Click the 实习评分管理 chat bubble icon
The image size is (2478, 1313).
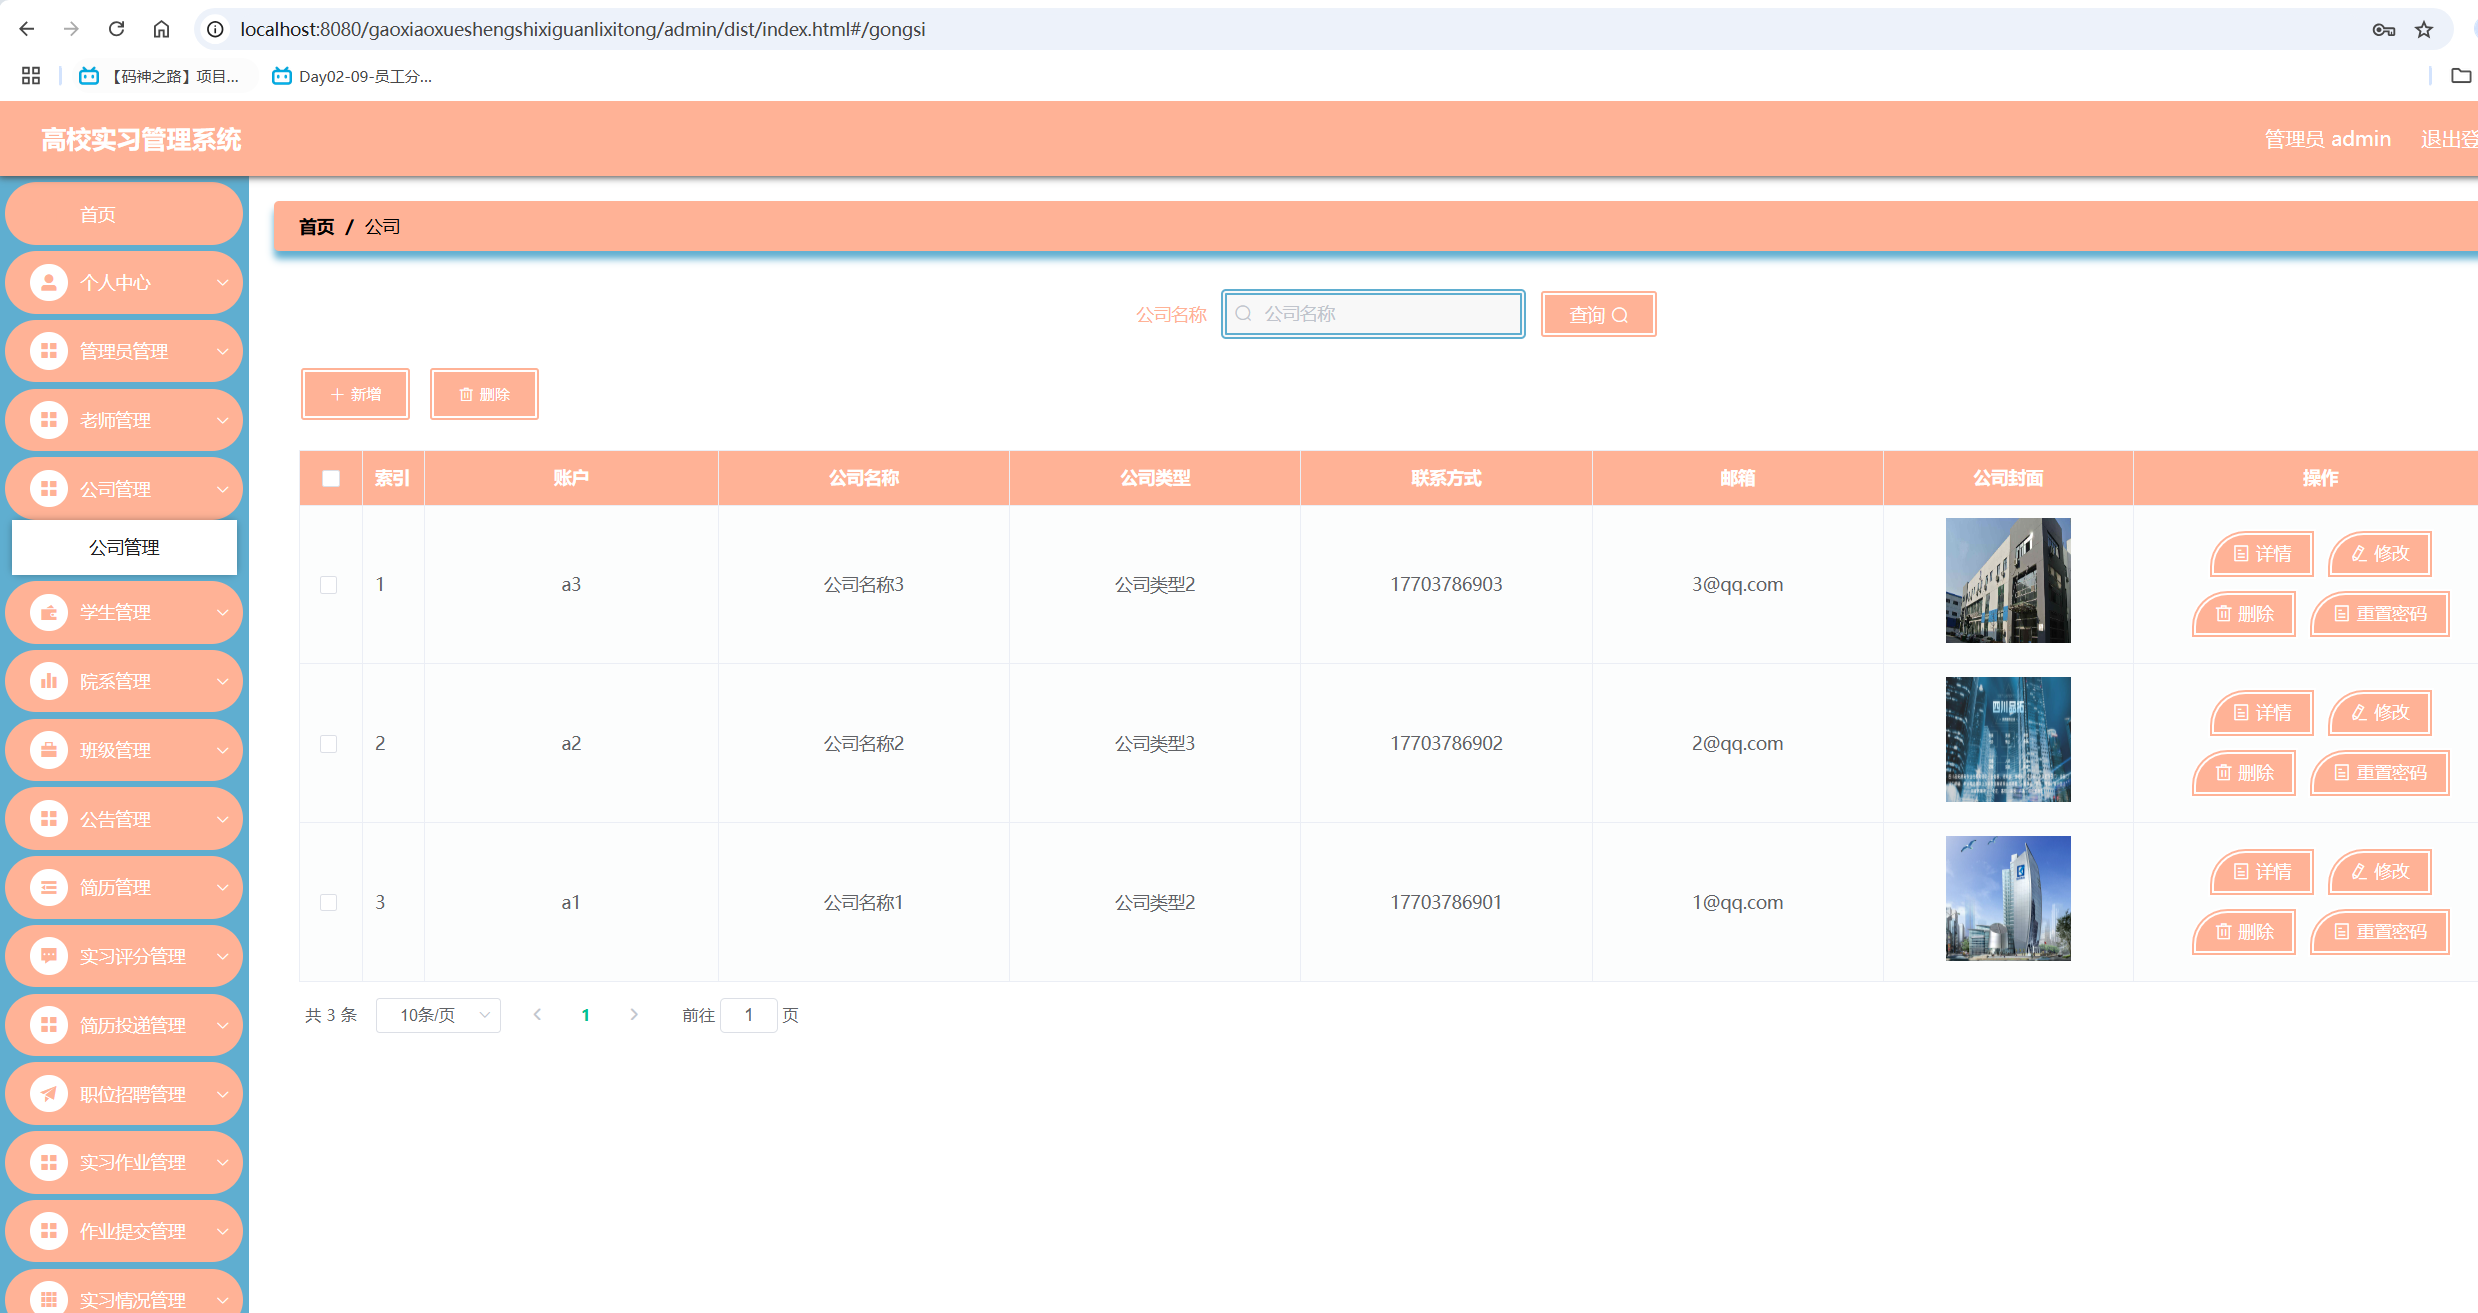48,956
